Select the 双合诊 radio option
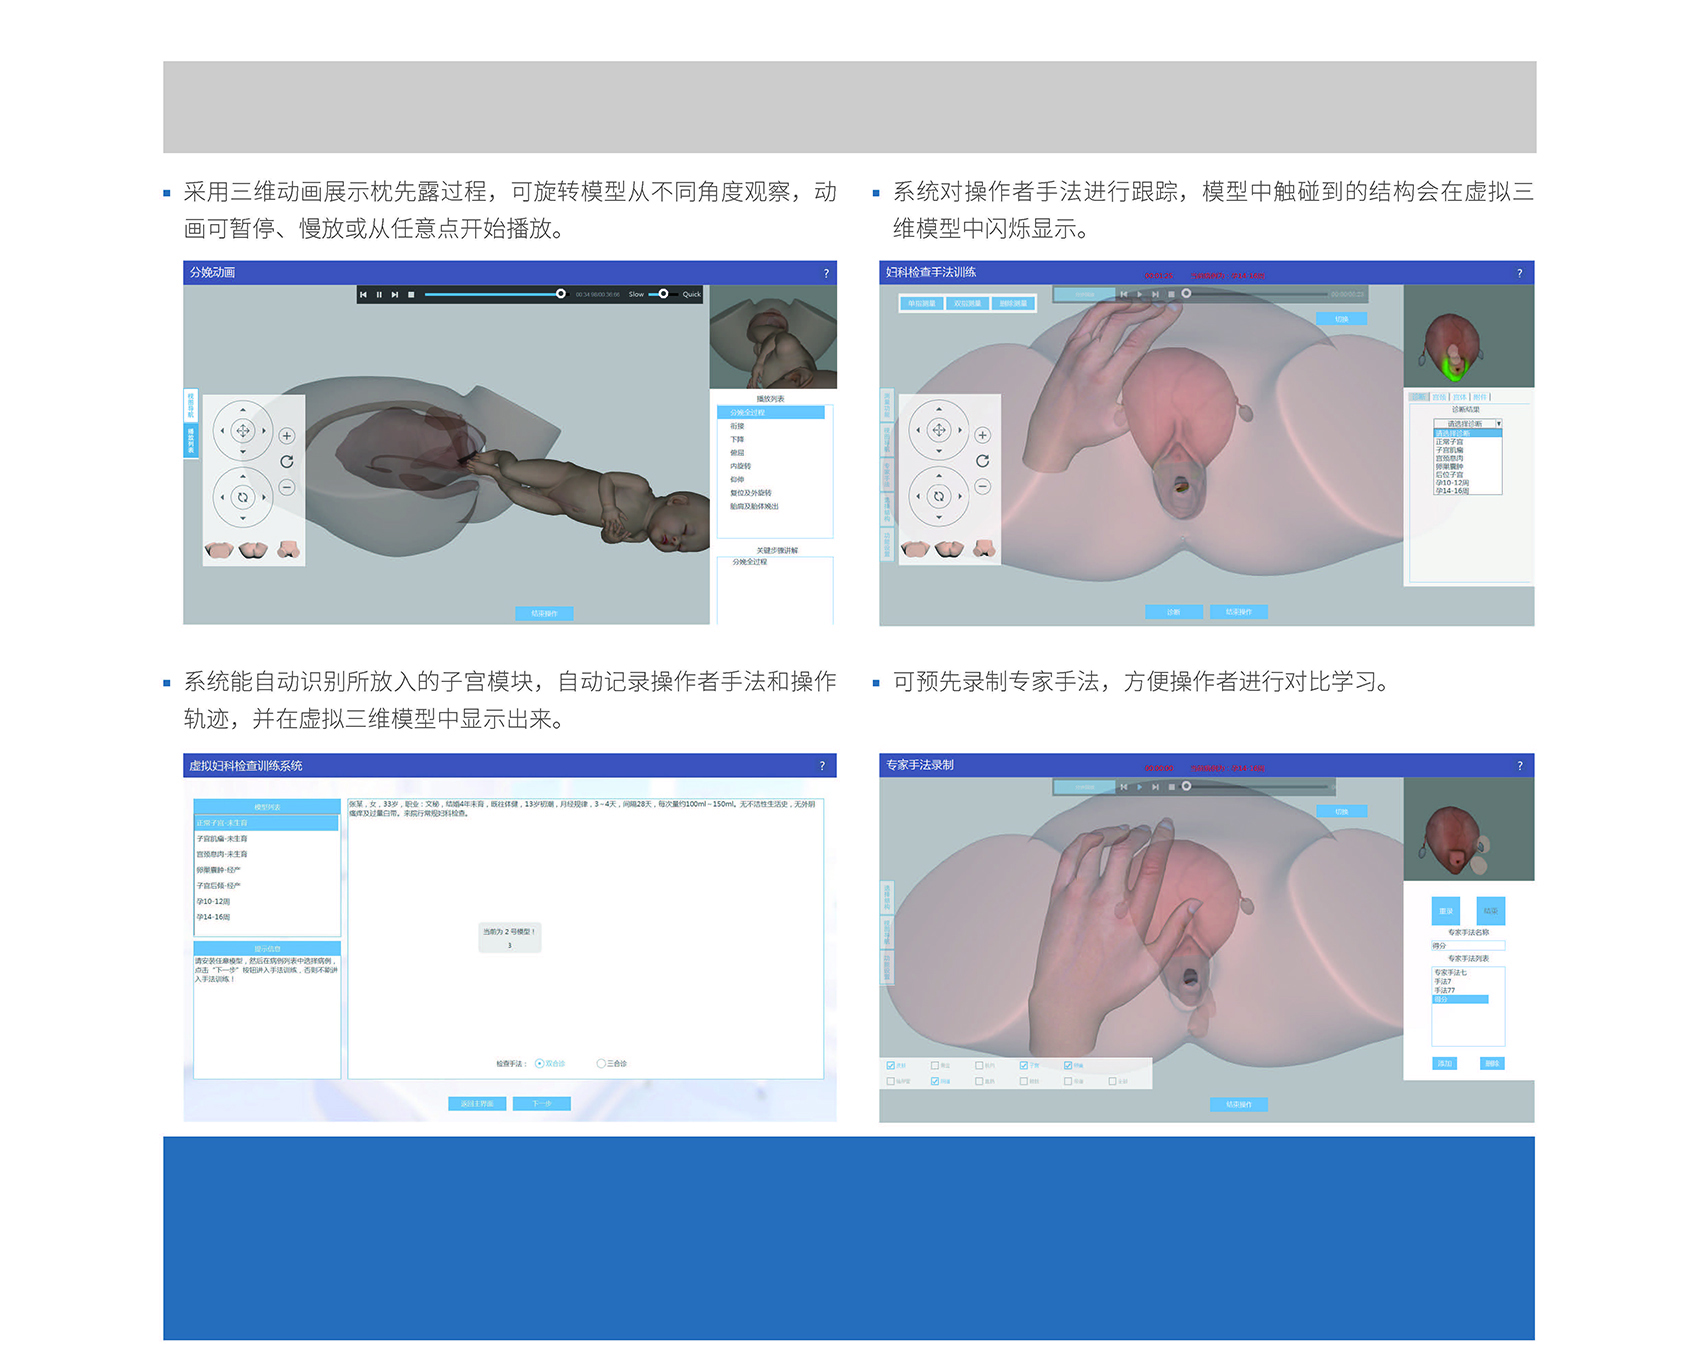The image size is (1700, 1362). pos(540,1064)
